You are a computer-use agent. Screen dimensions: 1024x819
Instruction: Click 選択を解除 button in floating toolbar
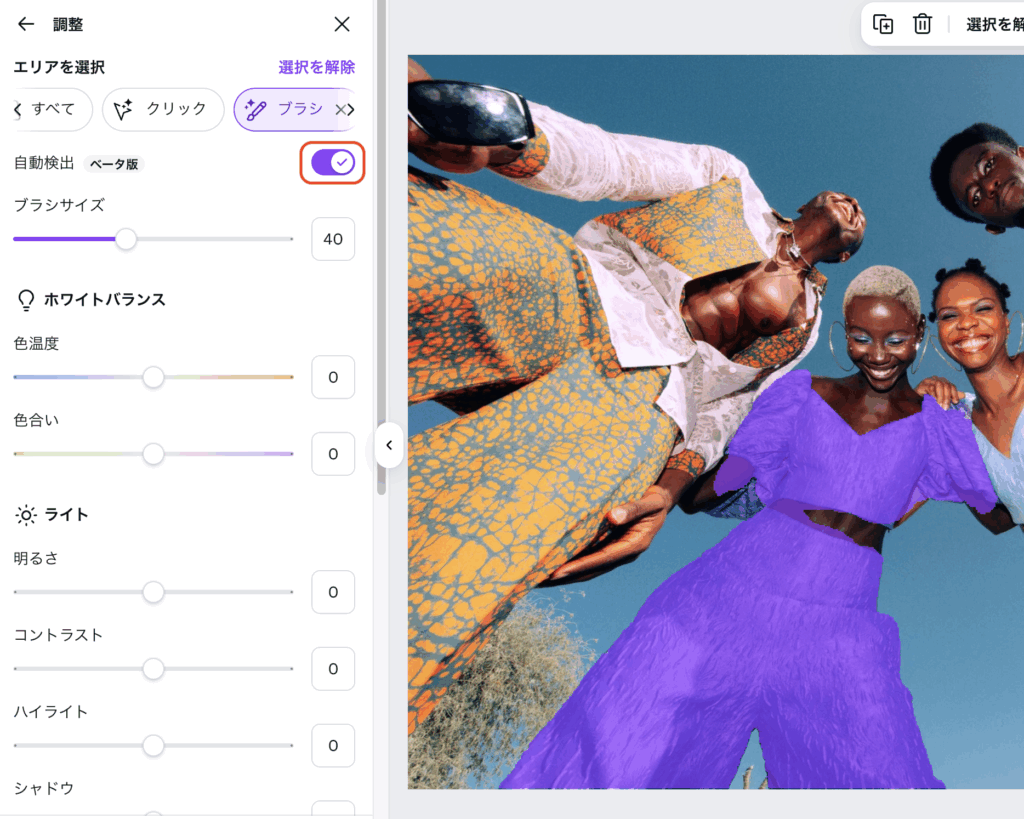tap(994, 24)
